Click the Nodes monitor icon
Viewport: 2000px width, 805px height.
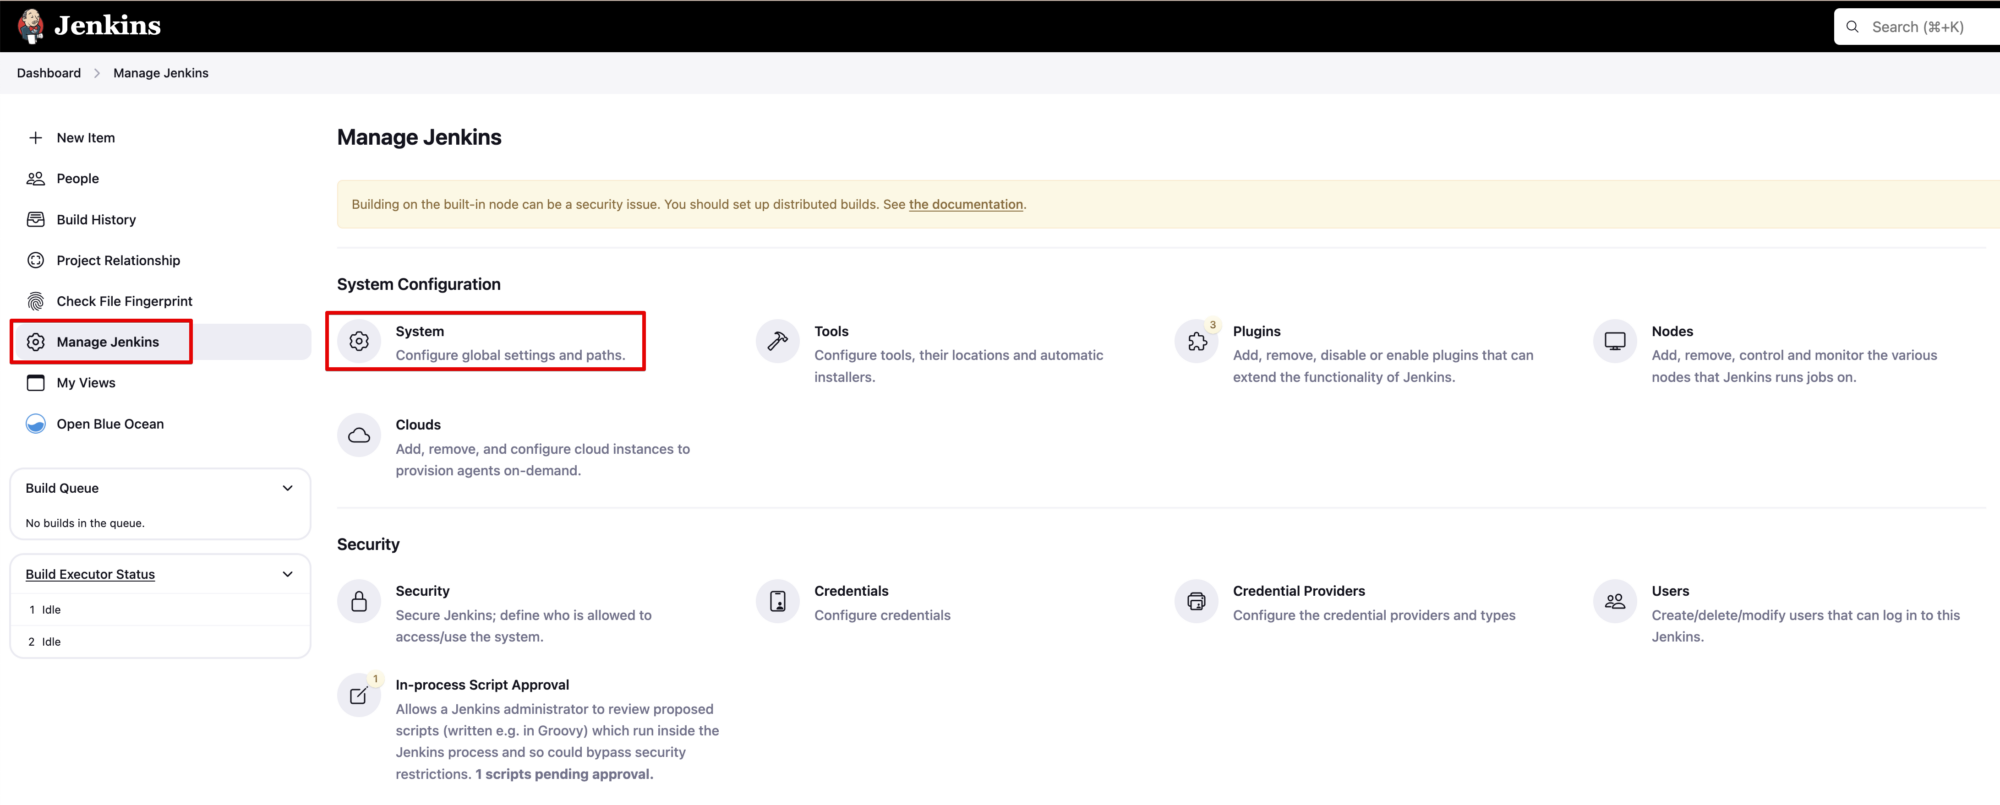(1615, 342)
